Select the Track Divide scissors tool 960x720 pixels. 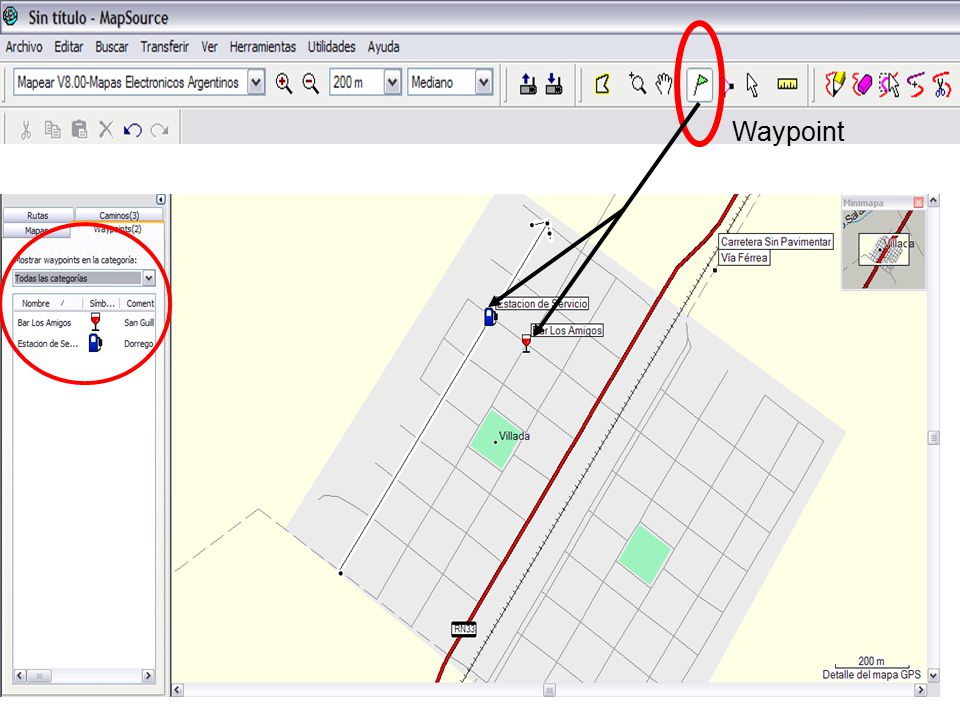click(942, 84)
